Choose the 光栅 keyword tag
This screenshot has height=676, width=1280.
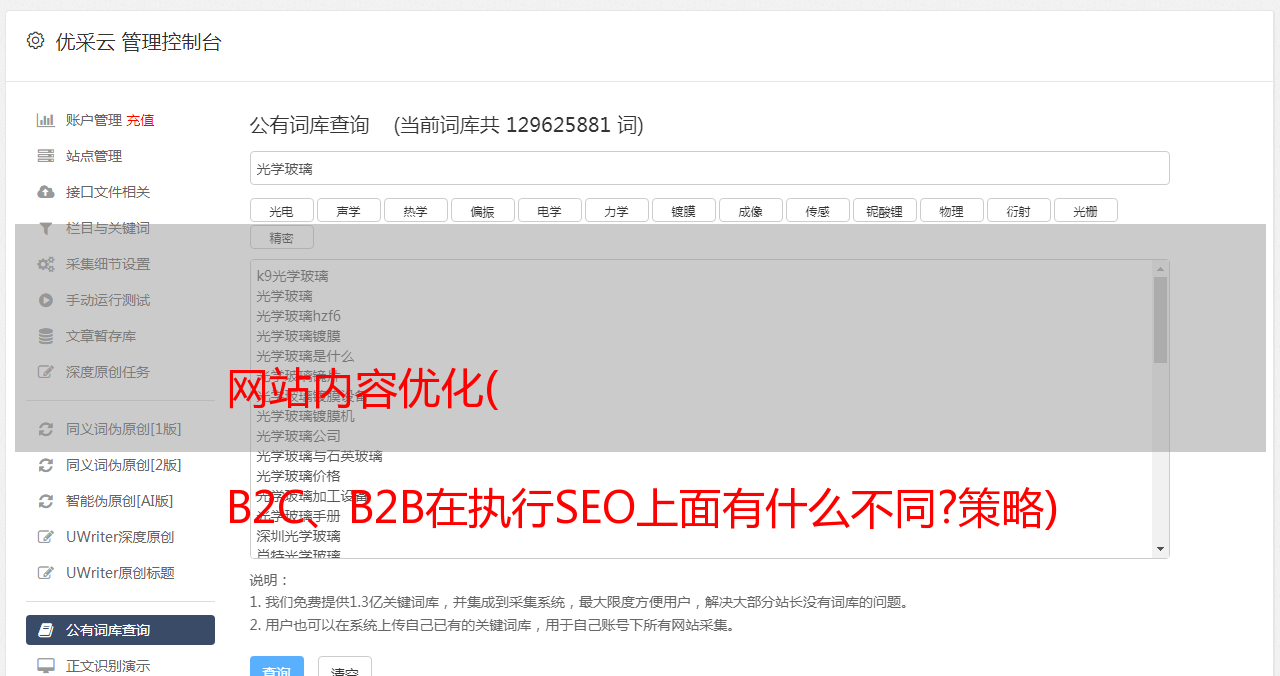click(x=1085, y=210)
